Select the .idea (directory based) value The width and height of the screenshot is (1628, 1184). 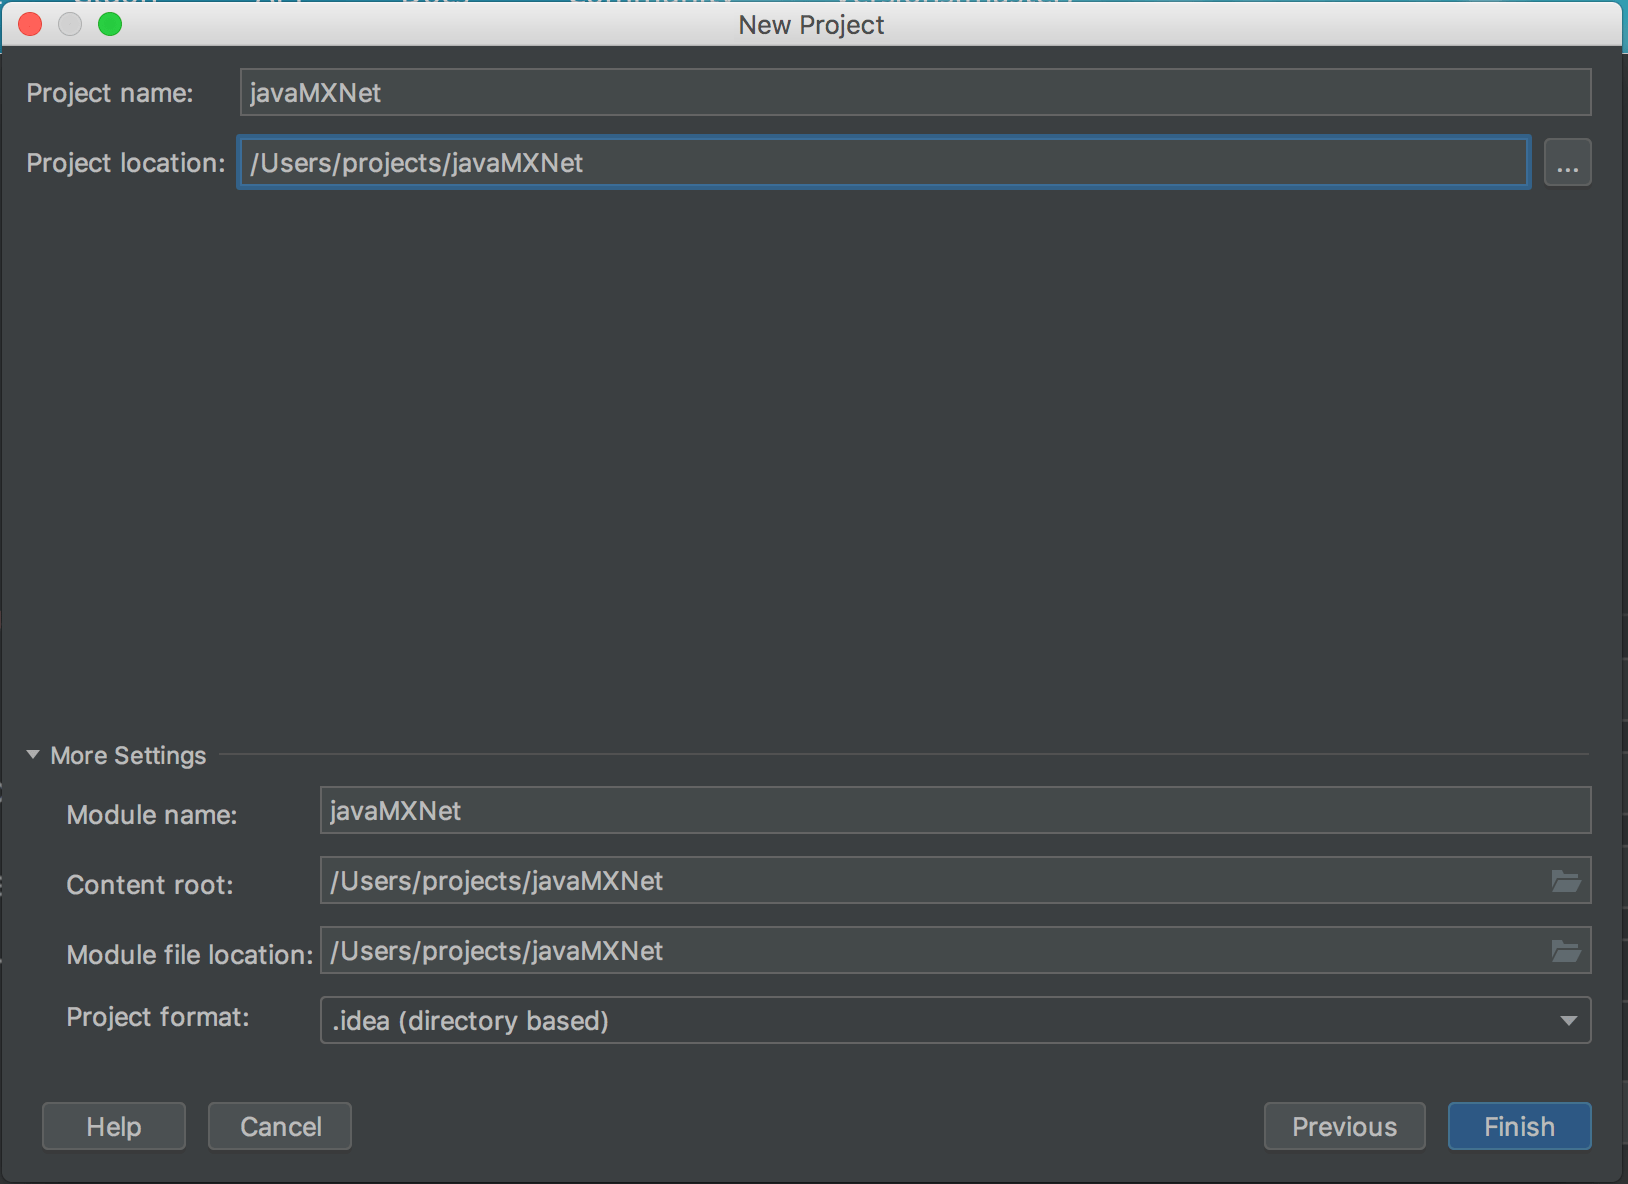[x=470, y=1021]
